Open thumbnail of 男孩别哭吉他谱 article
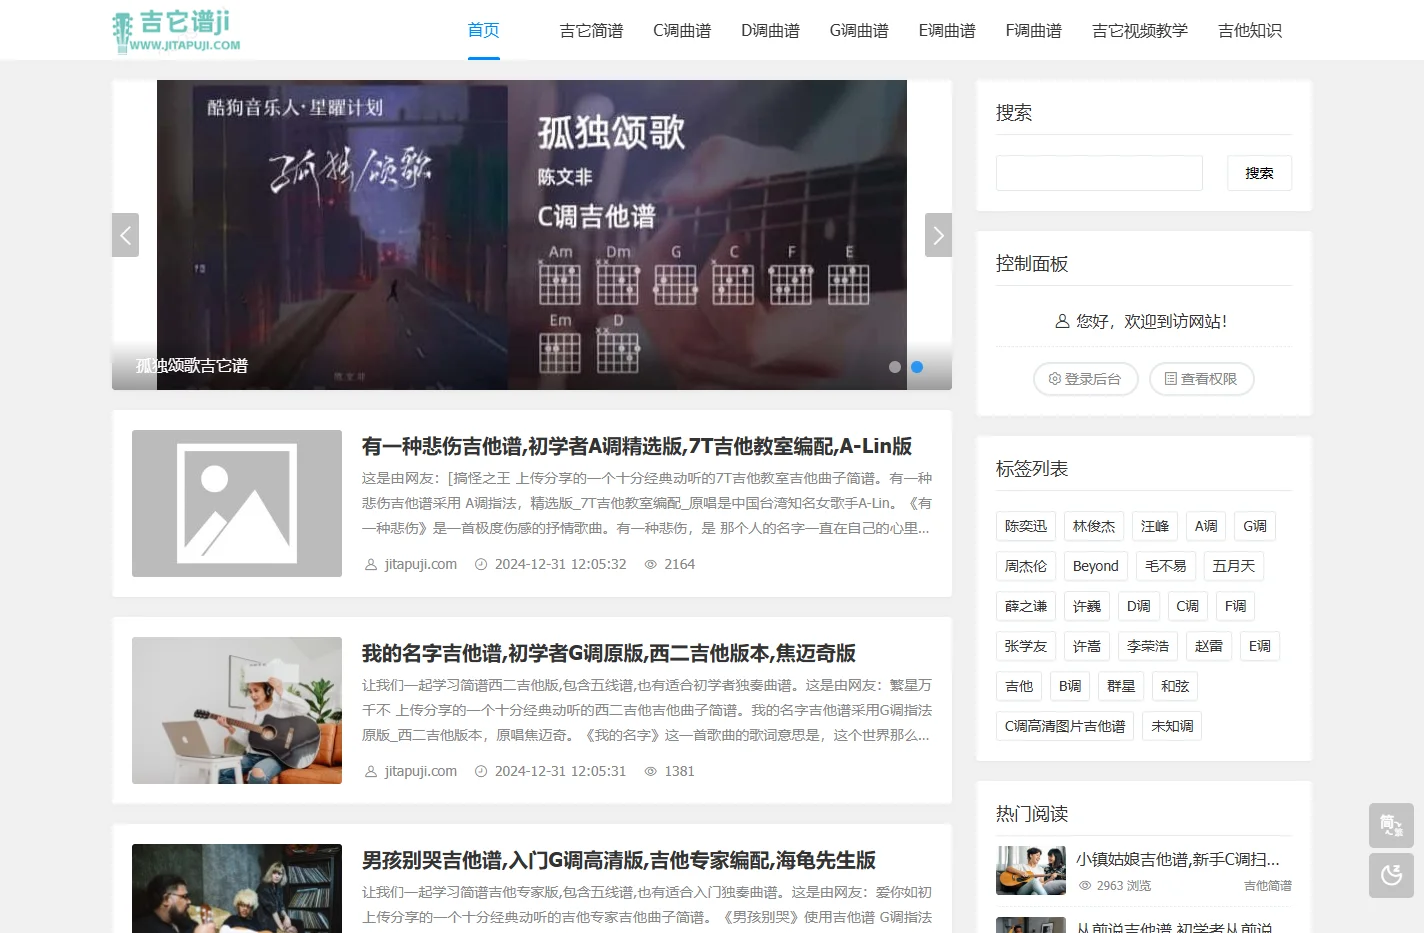 [x=237, y=888]
